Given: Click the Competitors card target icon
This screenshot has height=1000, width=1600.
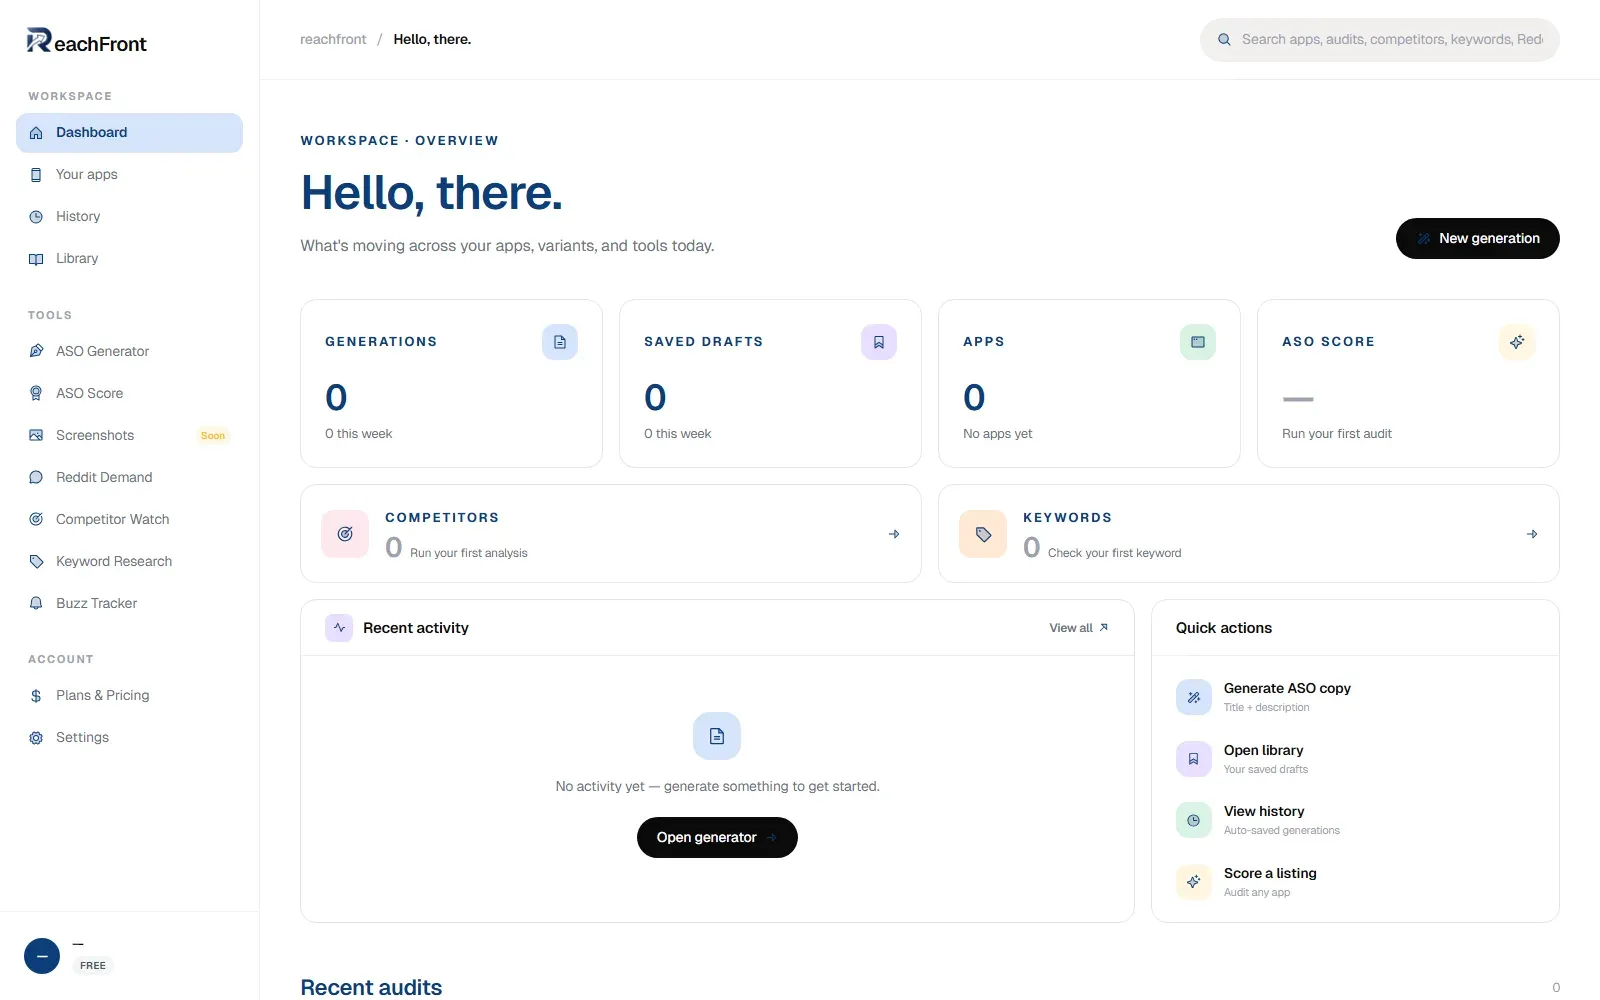Looking at the screenshot, I should pyautogui.click(x=345, y=534).
